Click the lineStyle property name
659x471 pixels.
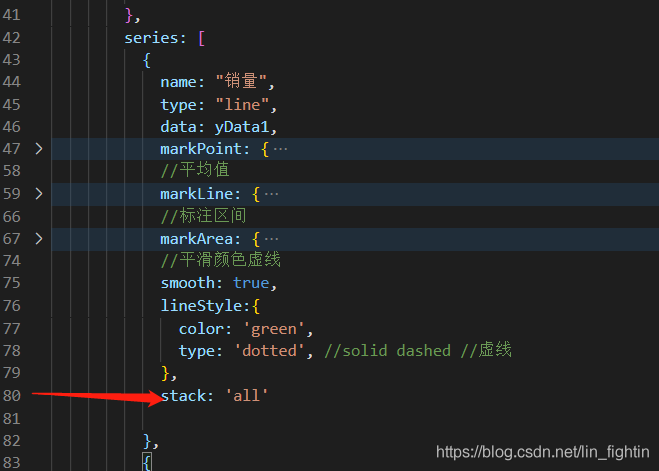tap(201, 305)
